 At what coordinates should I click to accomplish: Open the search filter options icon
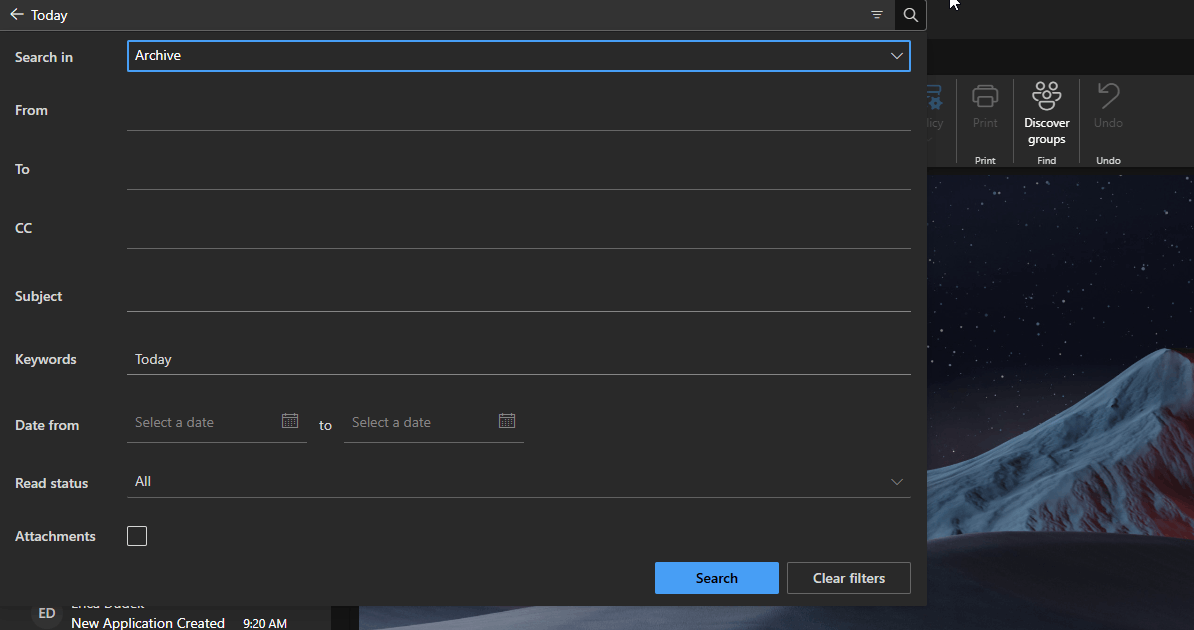pos(876,14)
